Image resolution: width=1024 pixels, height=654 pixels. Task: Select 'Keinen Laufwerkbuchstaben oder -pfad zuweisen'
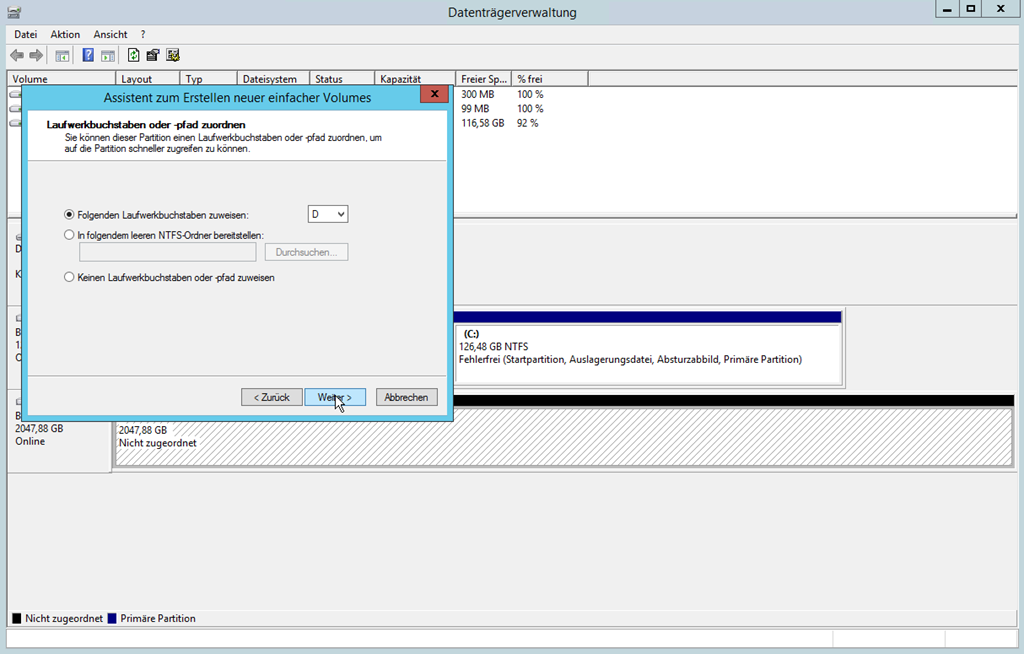69,278
